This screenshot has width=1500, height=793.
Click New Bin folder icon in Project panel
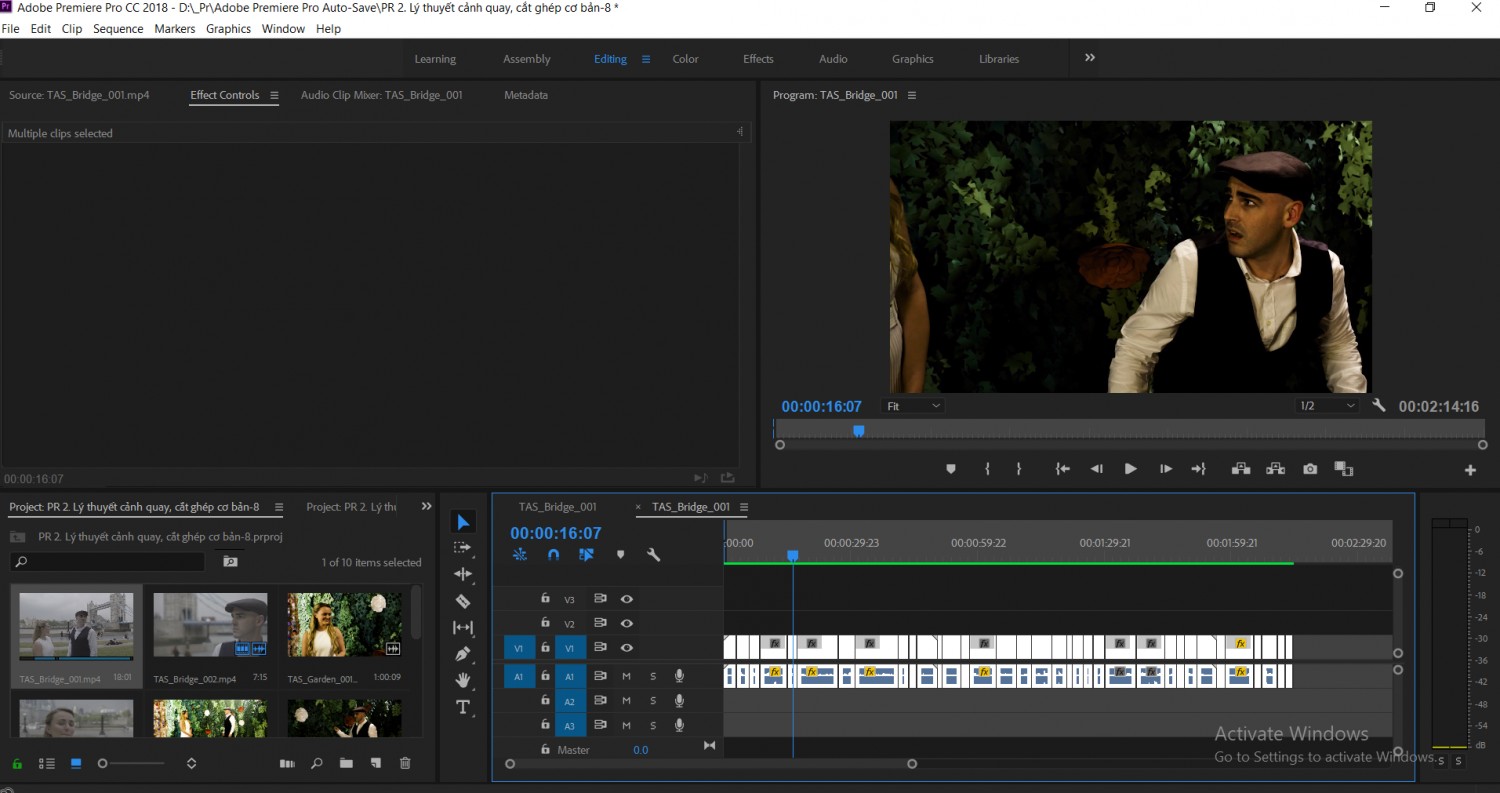346,763
